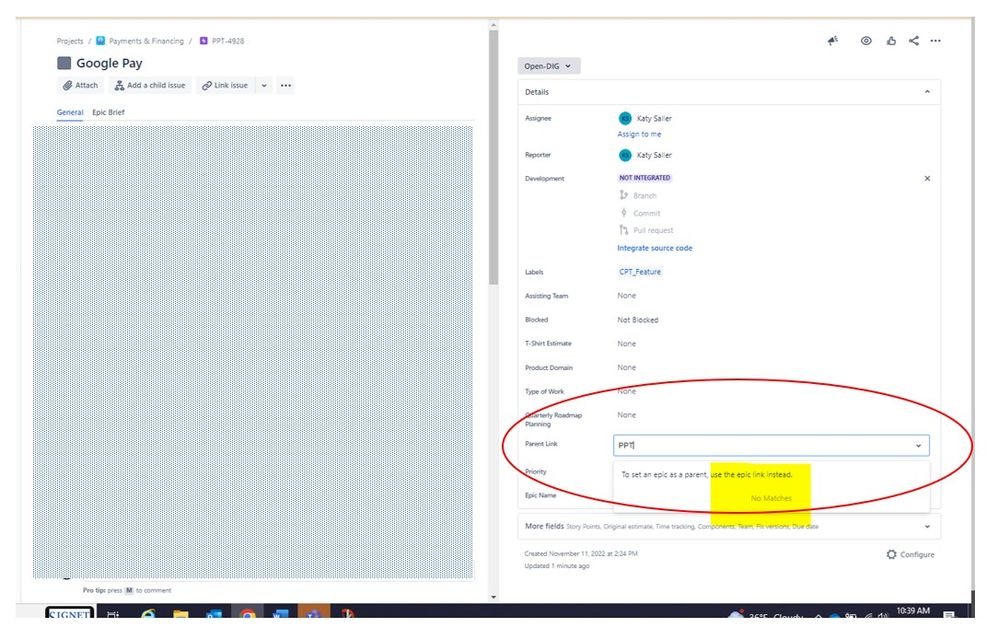Close the Development panel with the X

[927, 179]
